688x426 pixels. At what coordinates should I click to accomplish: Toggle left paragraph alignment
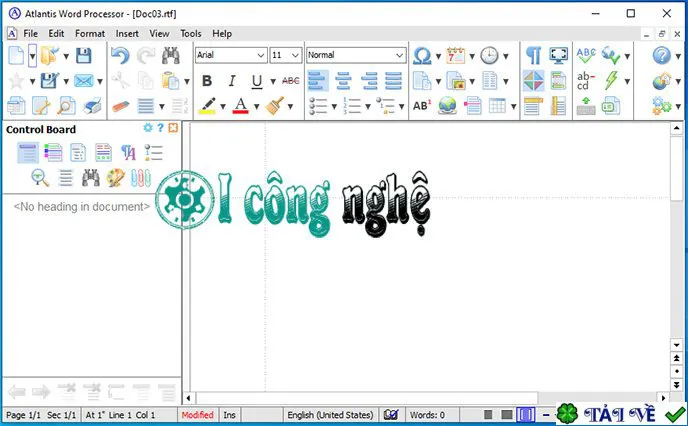(x=318, y=81)
